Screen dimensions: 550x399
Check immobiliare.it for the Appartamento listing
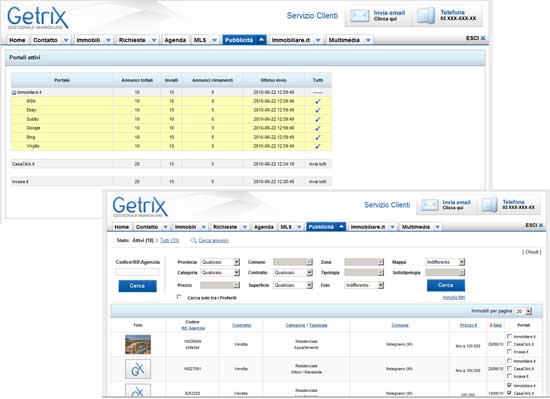509,337
